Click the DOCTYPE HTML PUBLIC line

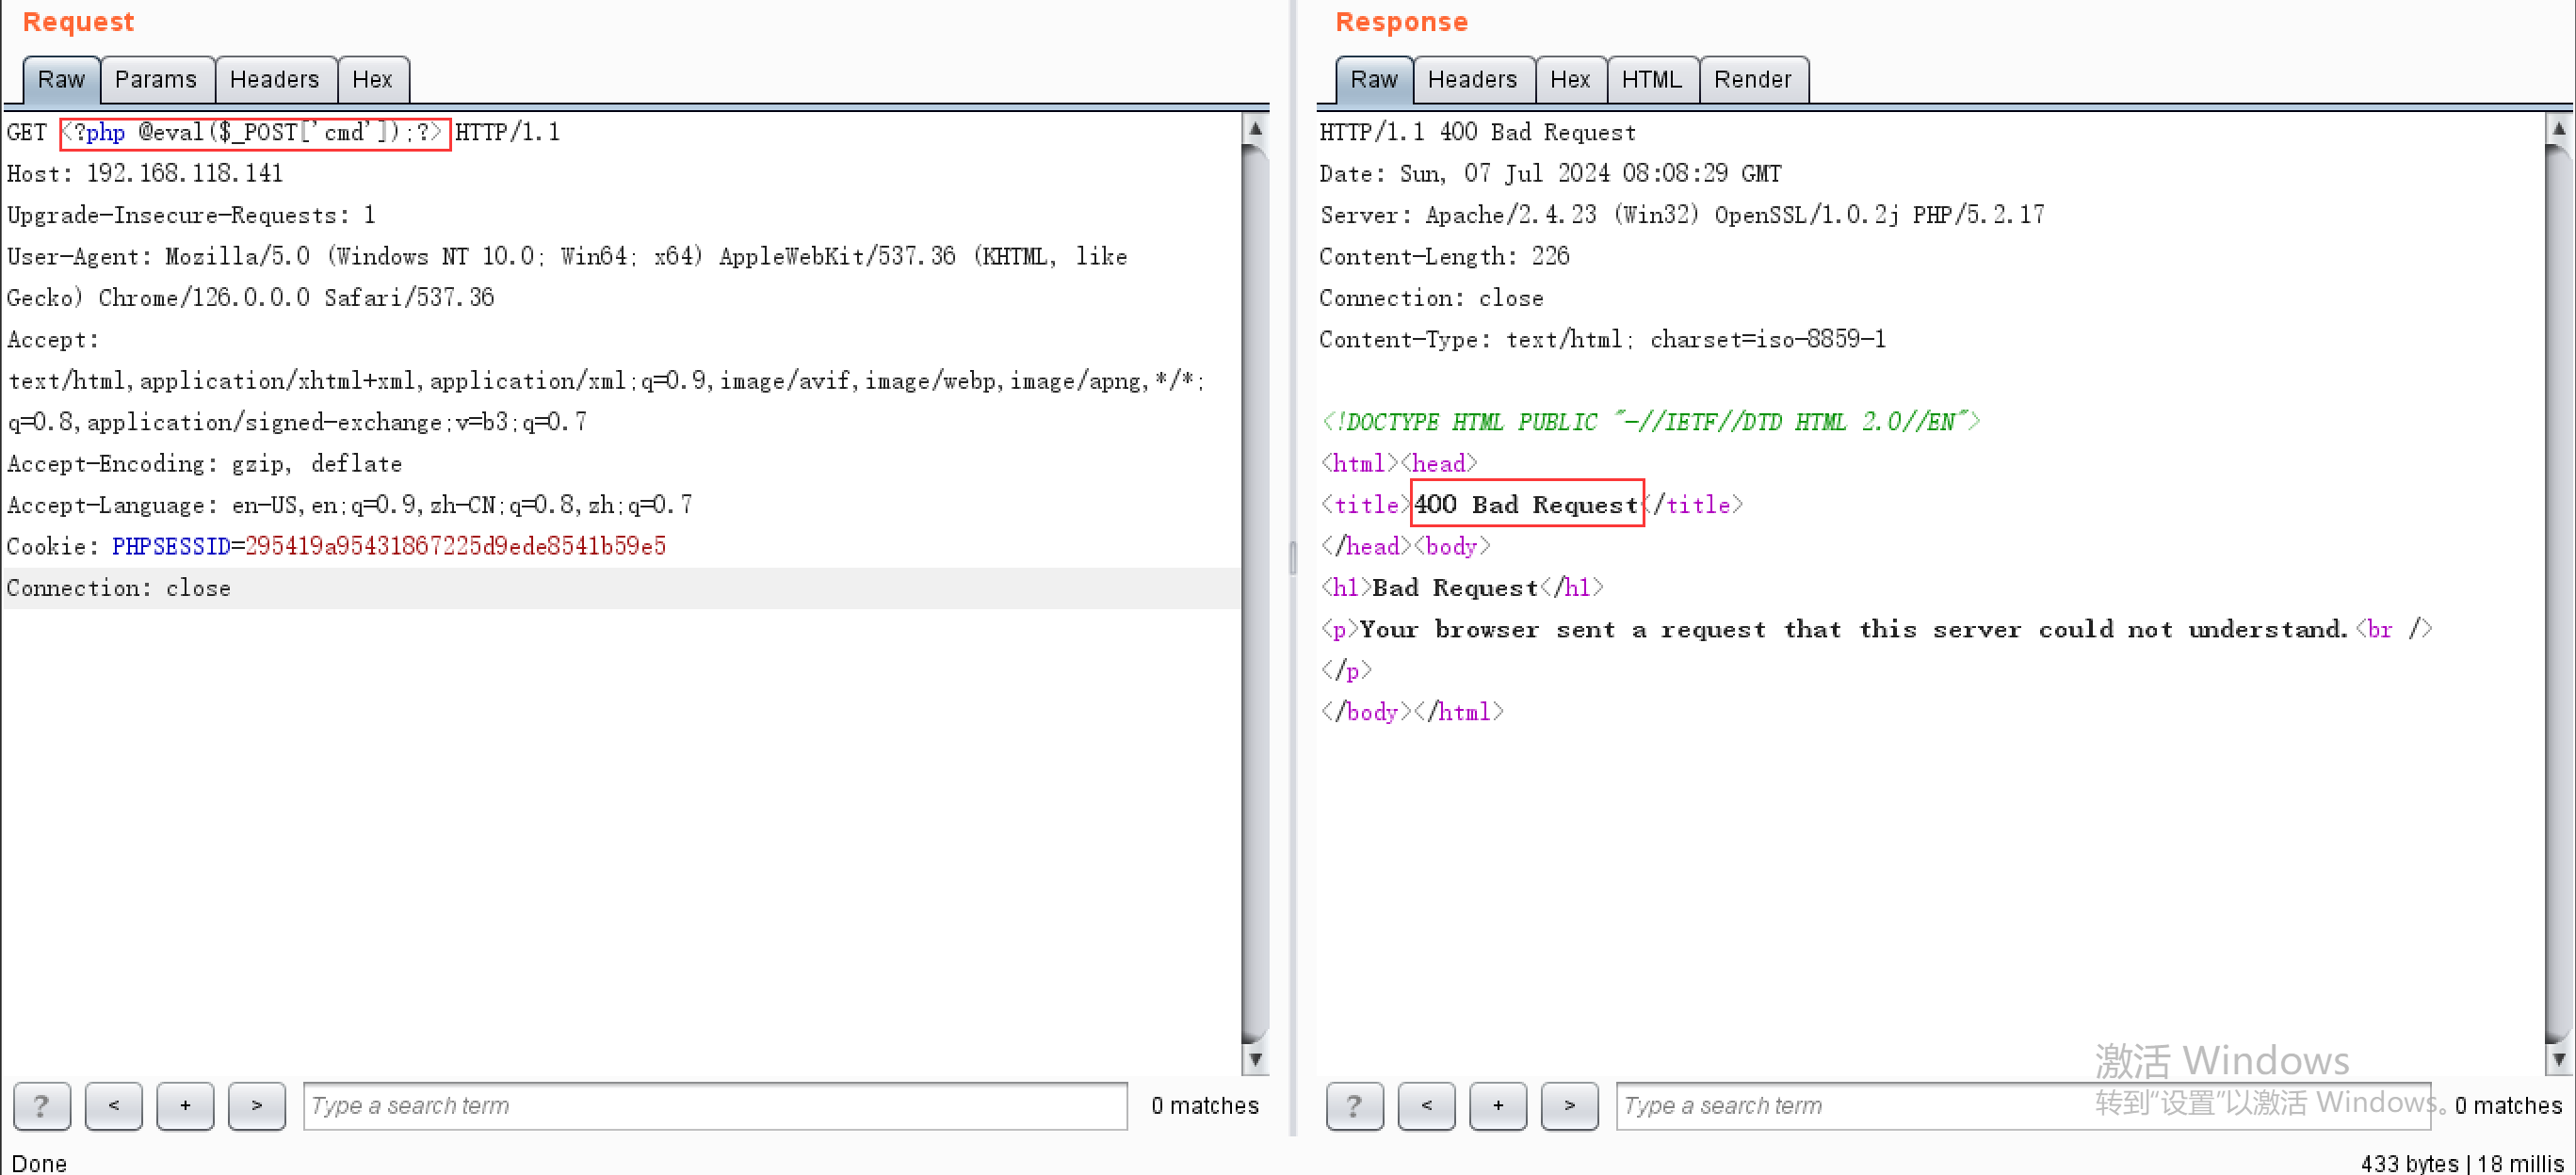coord(1650,422)
